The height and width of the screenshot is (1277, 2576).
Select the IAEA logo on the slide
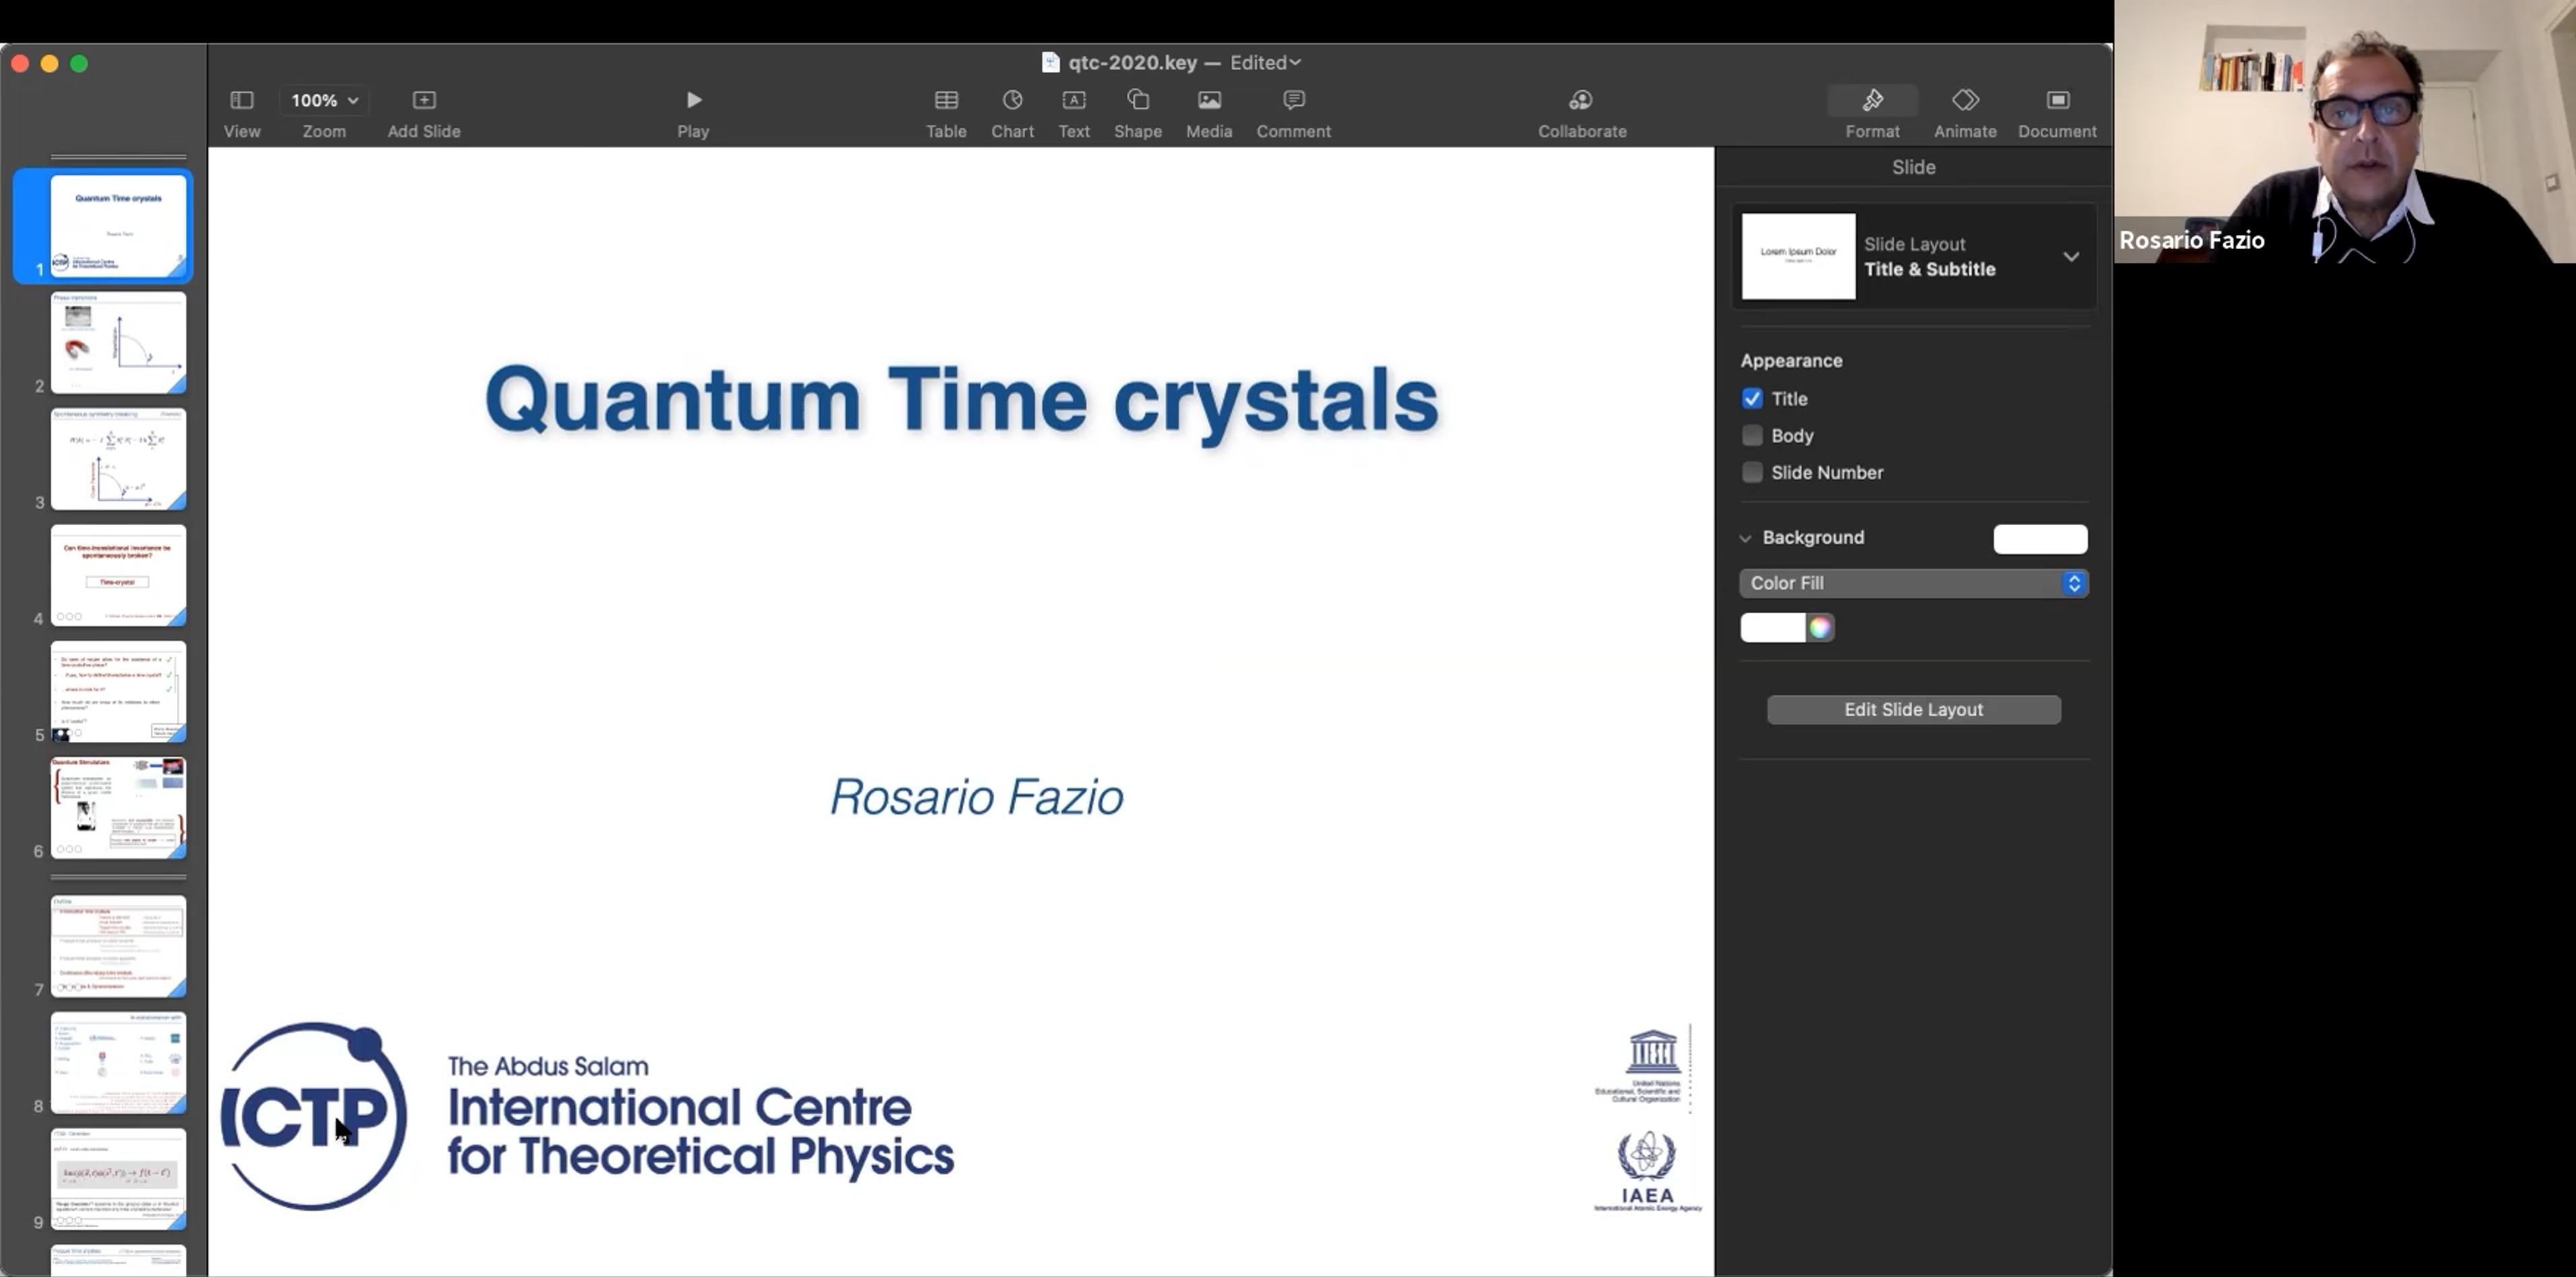1647,1171
